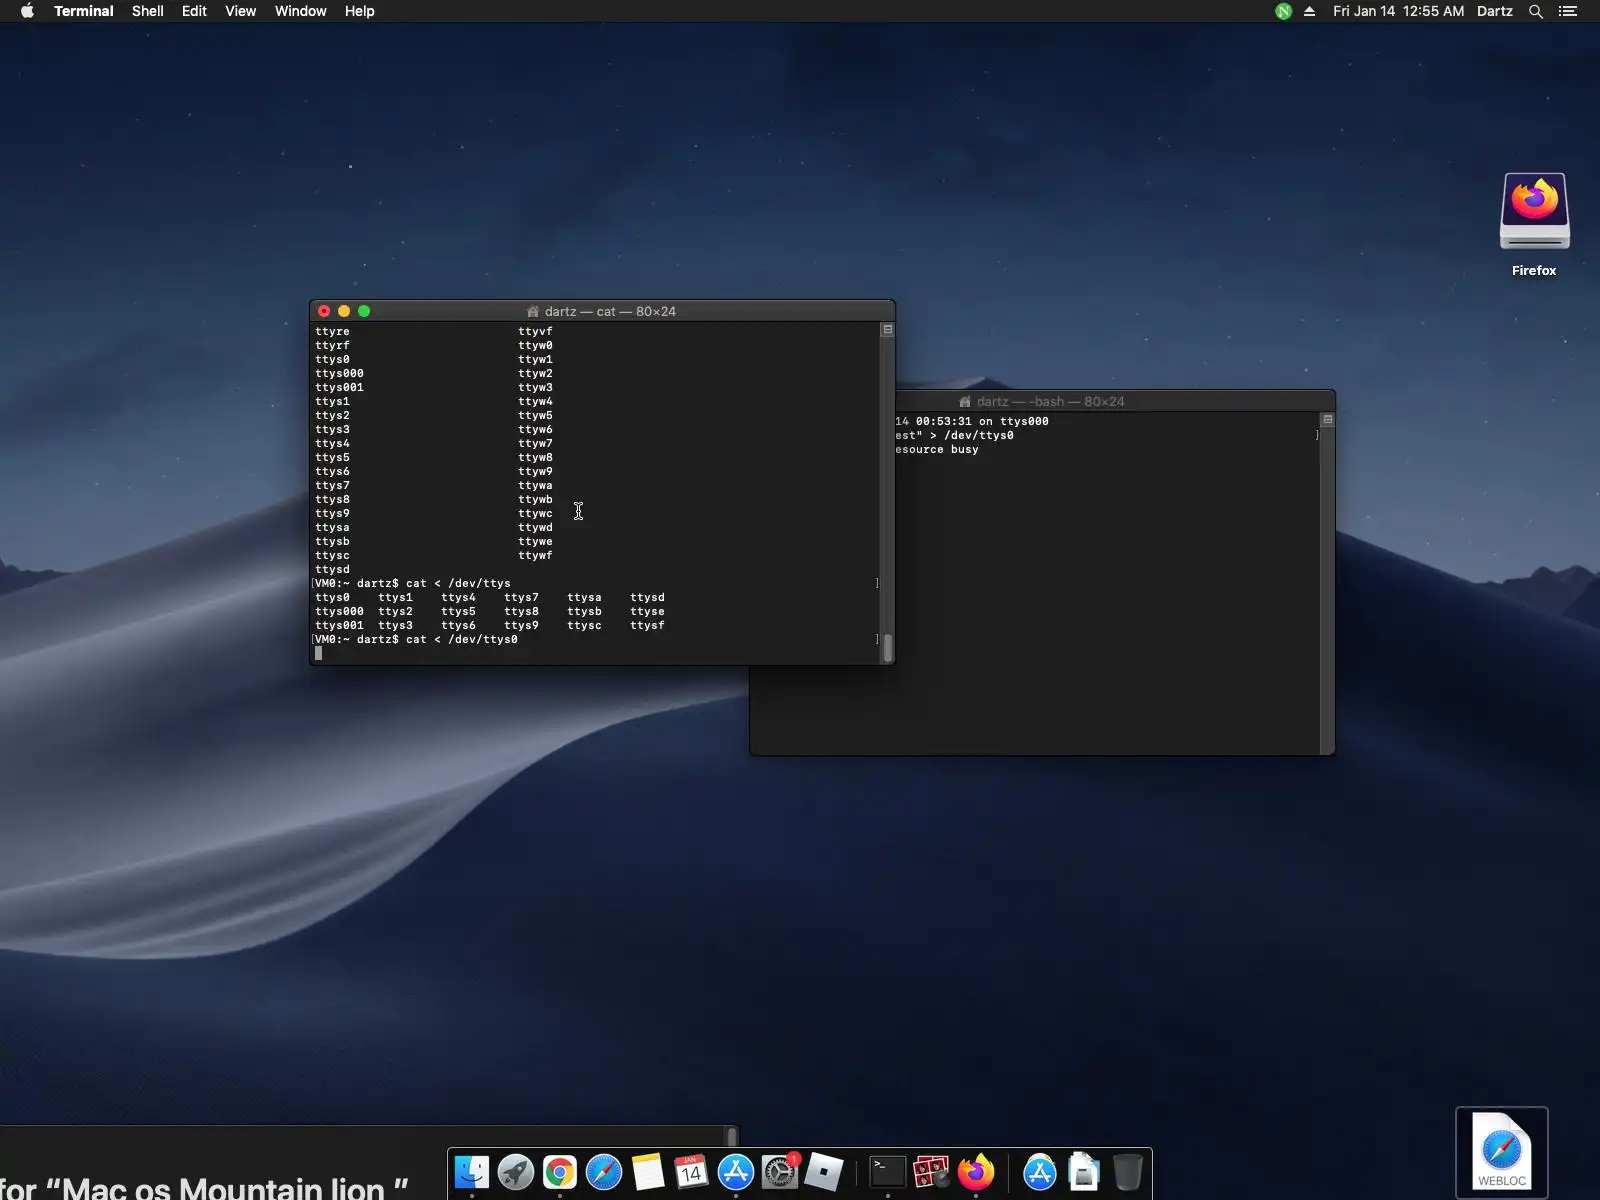Open System Preferences gear with badge
Screen dimensions: 1600x1200
tap(780, 1172)
